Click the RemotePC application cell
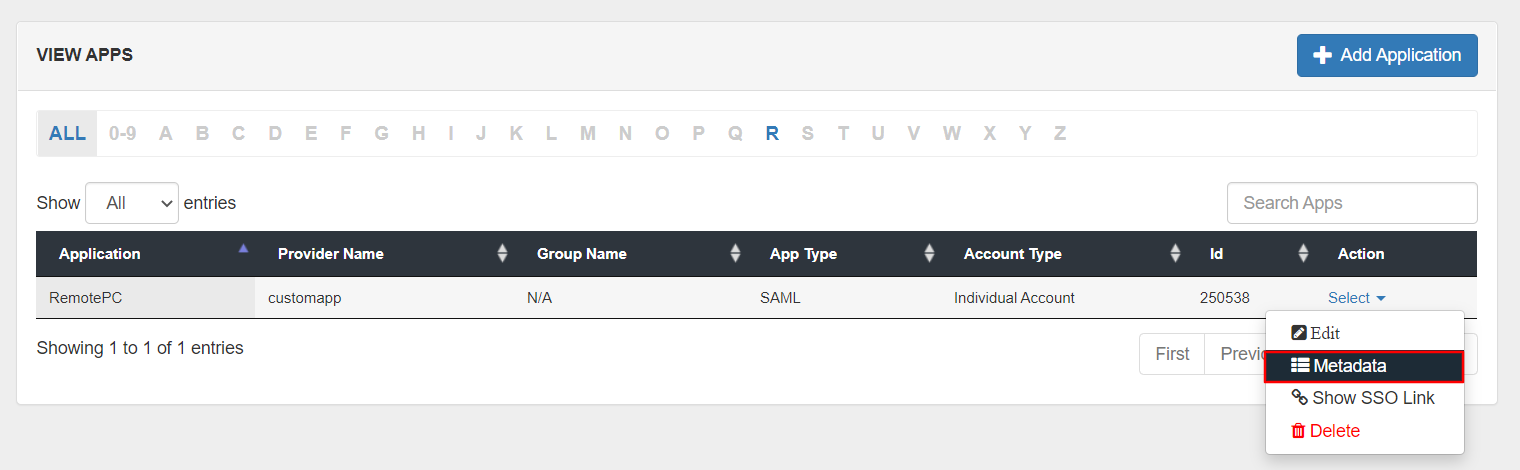 pos(145,298)
